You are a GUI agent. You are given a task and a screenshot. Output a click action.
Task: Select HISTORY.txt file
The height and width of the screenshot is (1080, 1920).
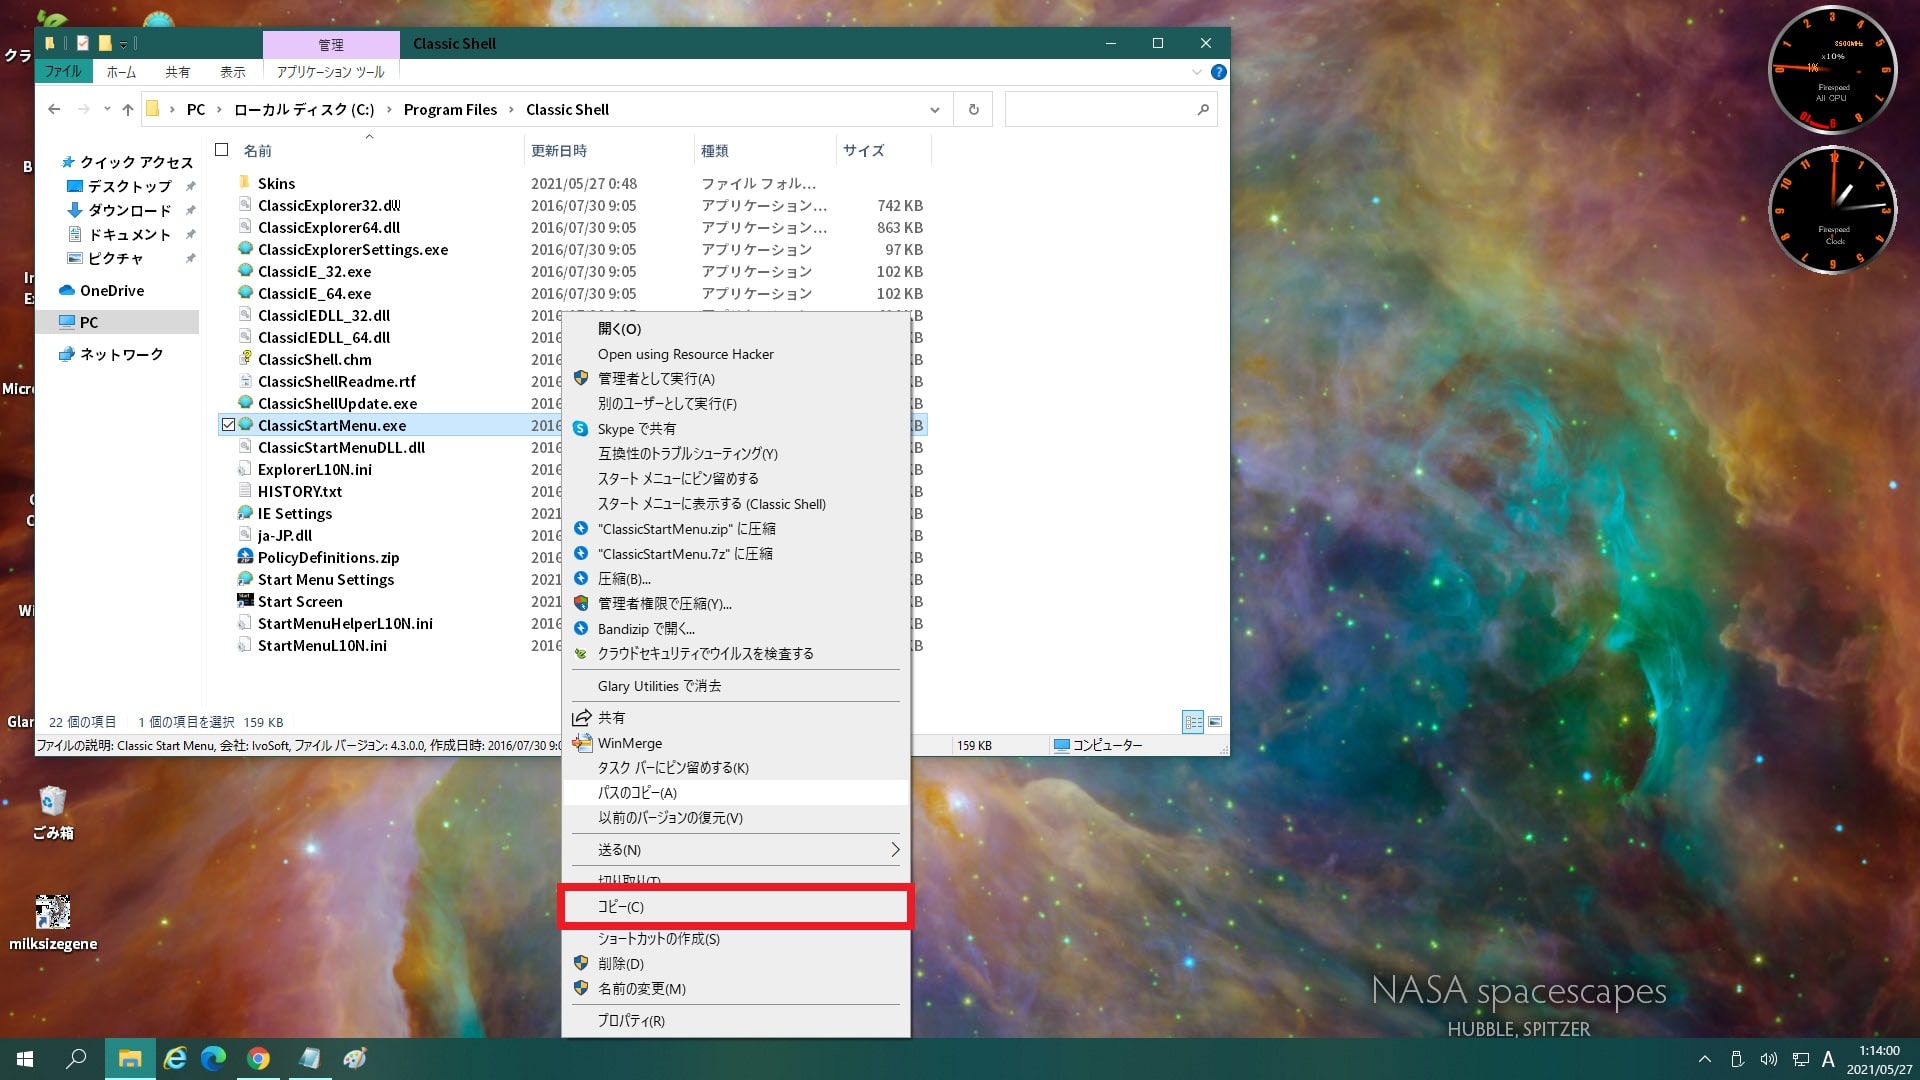(299, 491)
